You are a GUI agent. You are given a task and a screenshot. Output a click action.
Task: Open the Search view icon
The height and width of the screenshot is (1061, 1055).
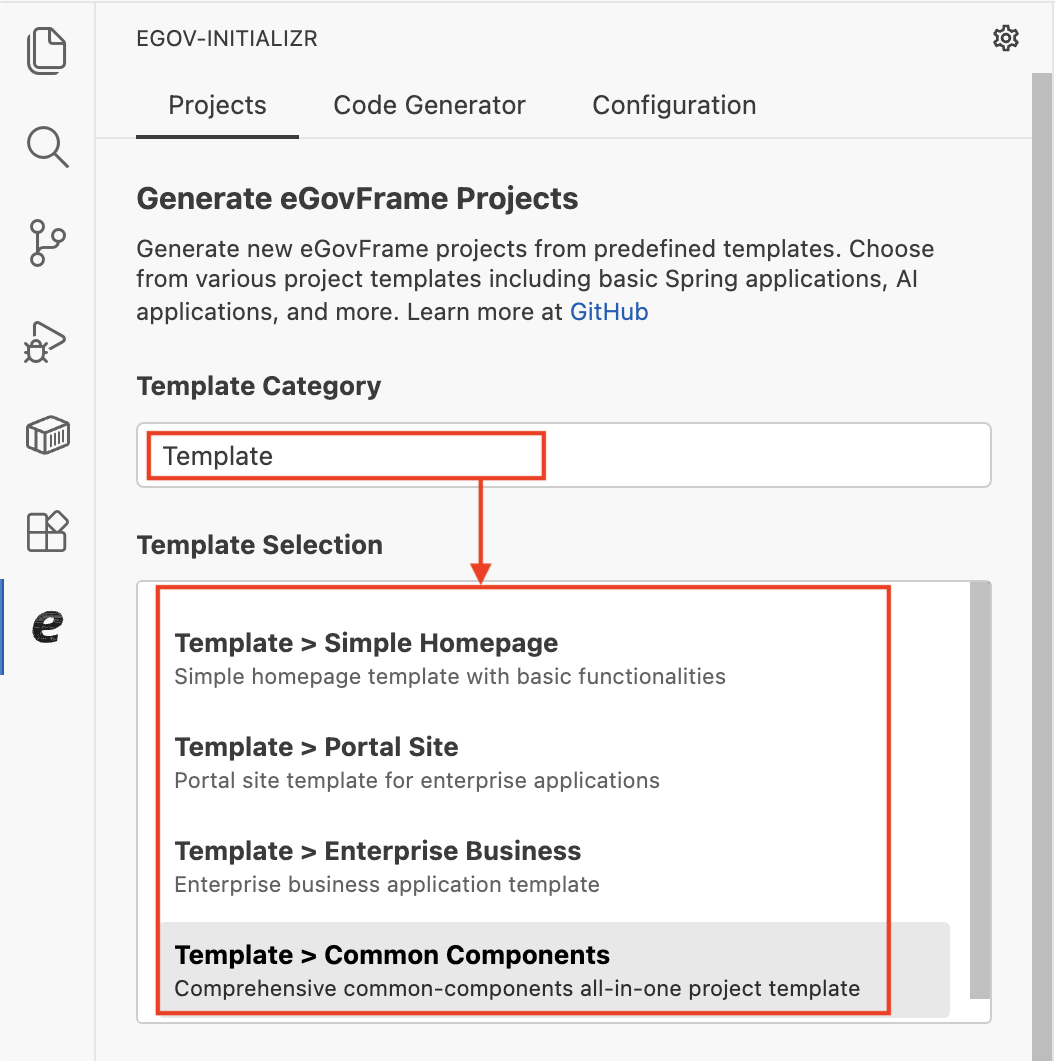tap(47, 146)
